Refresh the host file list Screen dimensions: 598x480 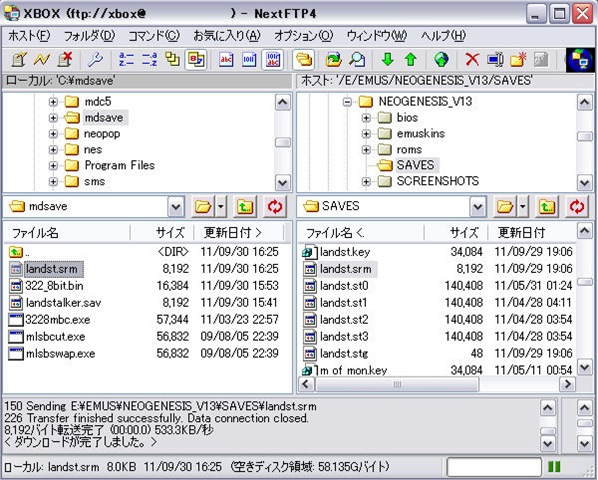[x=577, y=207]
